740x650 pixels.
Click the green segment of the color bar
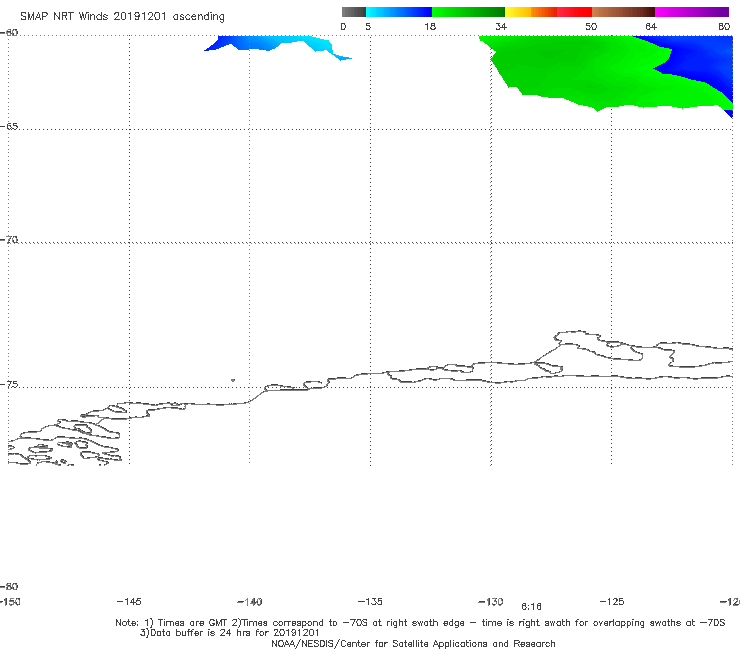coord(468,12)
